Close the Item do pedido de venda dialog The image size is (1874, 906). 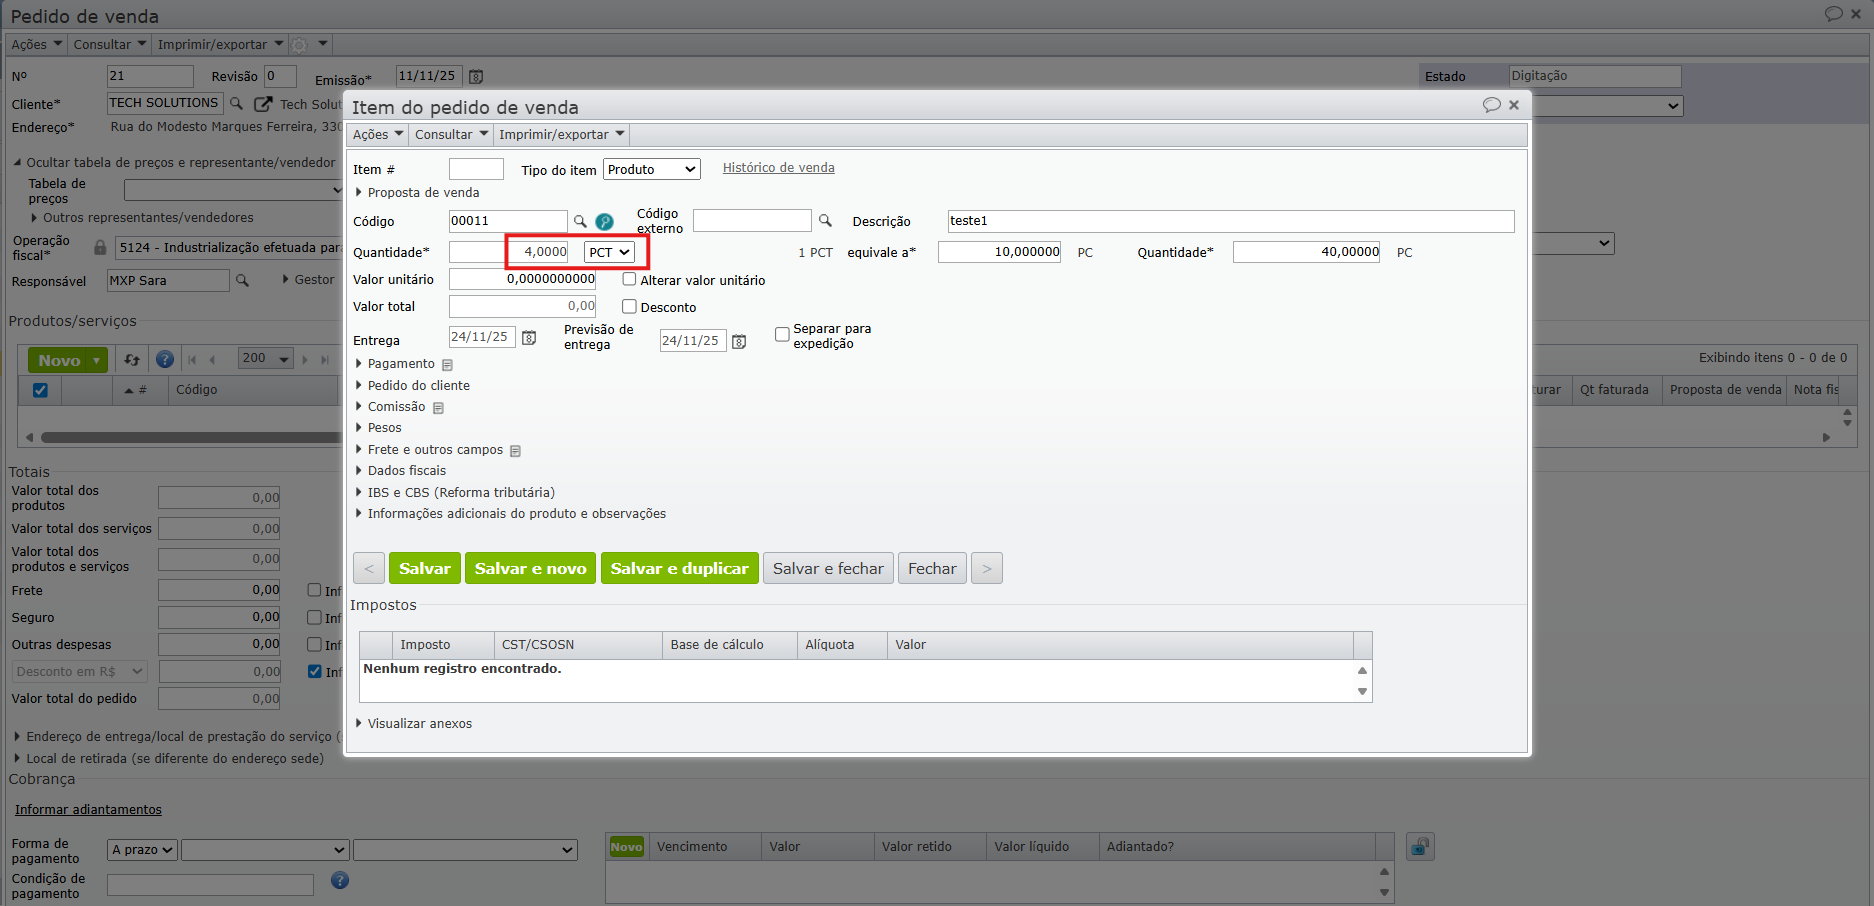point(1514,105)
